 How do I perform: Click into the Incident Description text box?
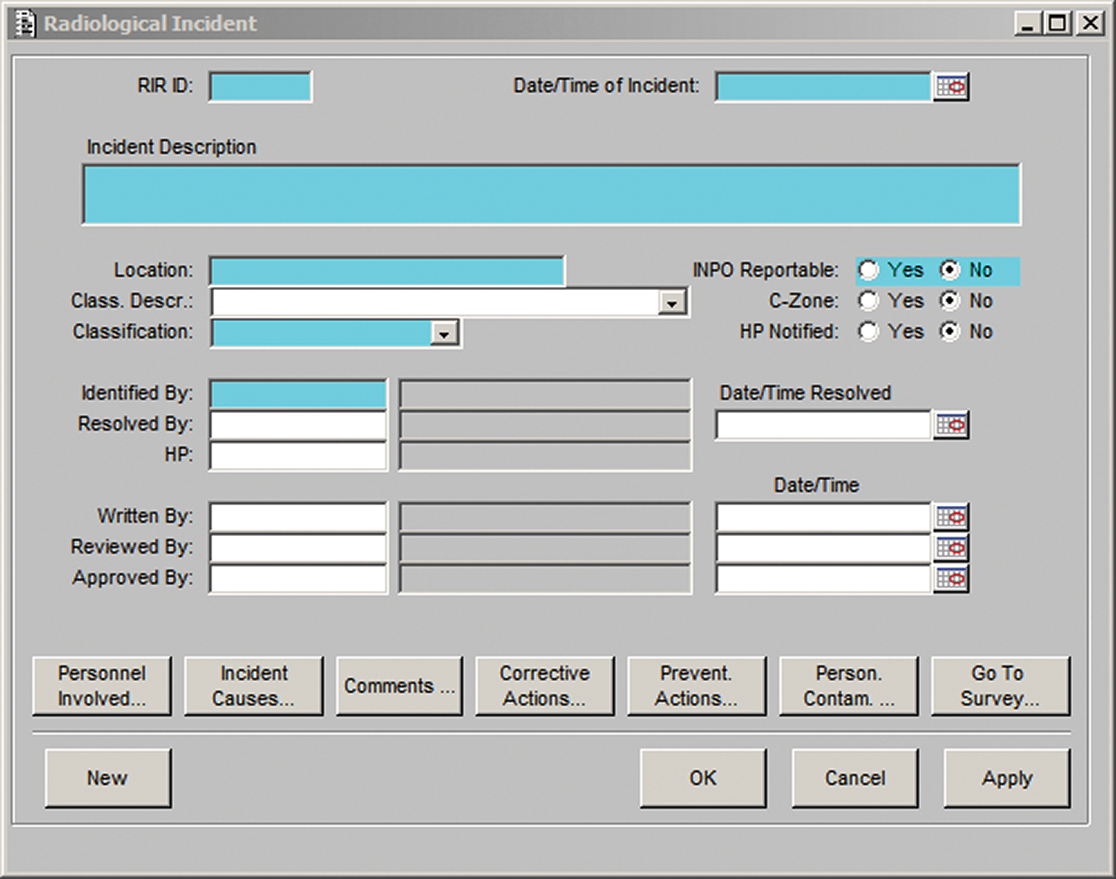click(552, 194)
